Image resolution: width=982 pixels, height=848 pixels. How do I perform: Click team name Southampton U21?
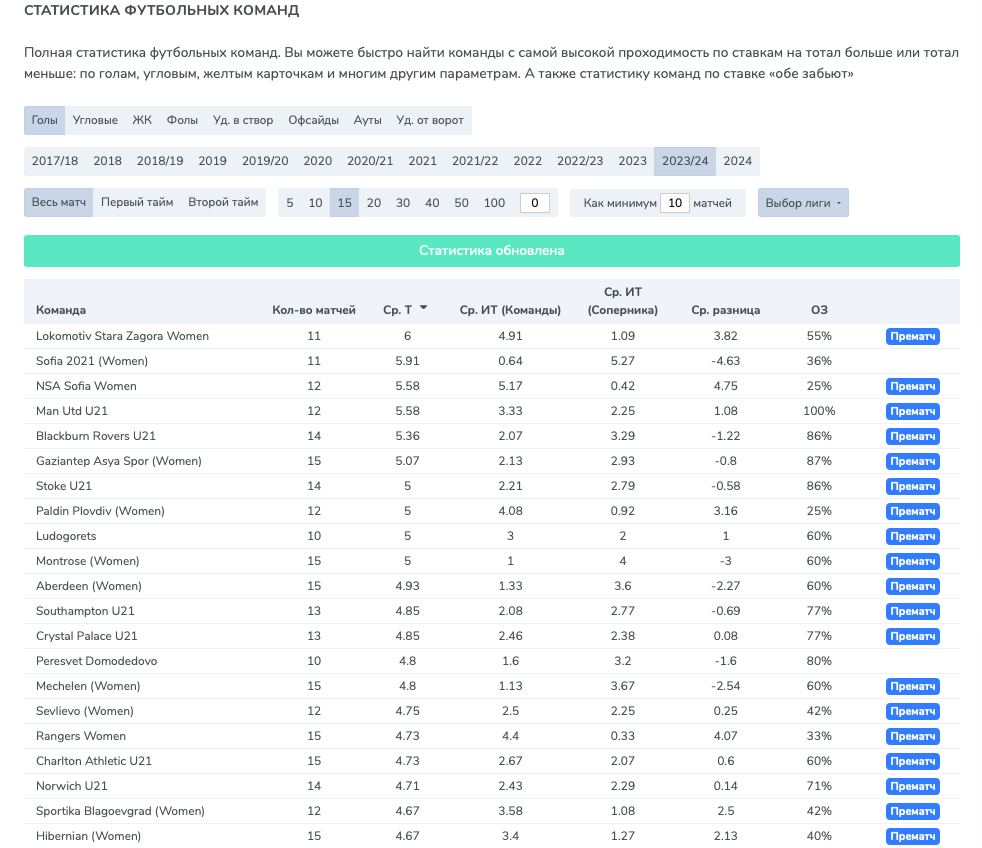tap(85, 611)
